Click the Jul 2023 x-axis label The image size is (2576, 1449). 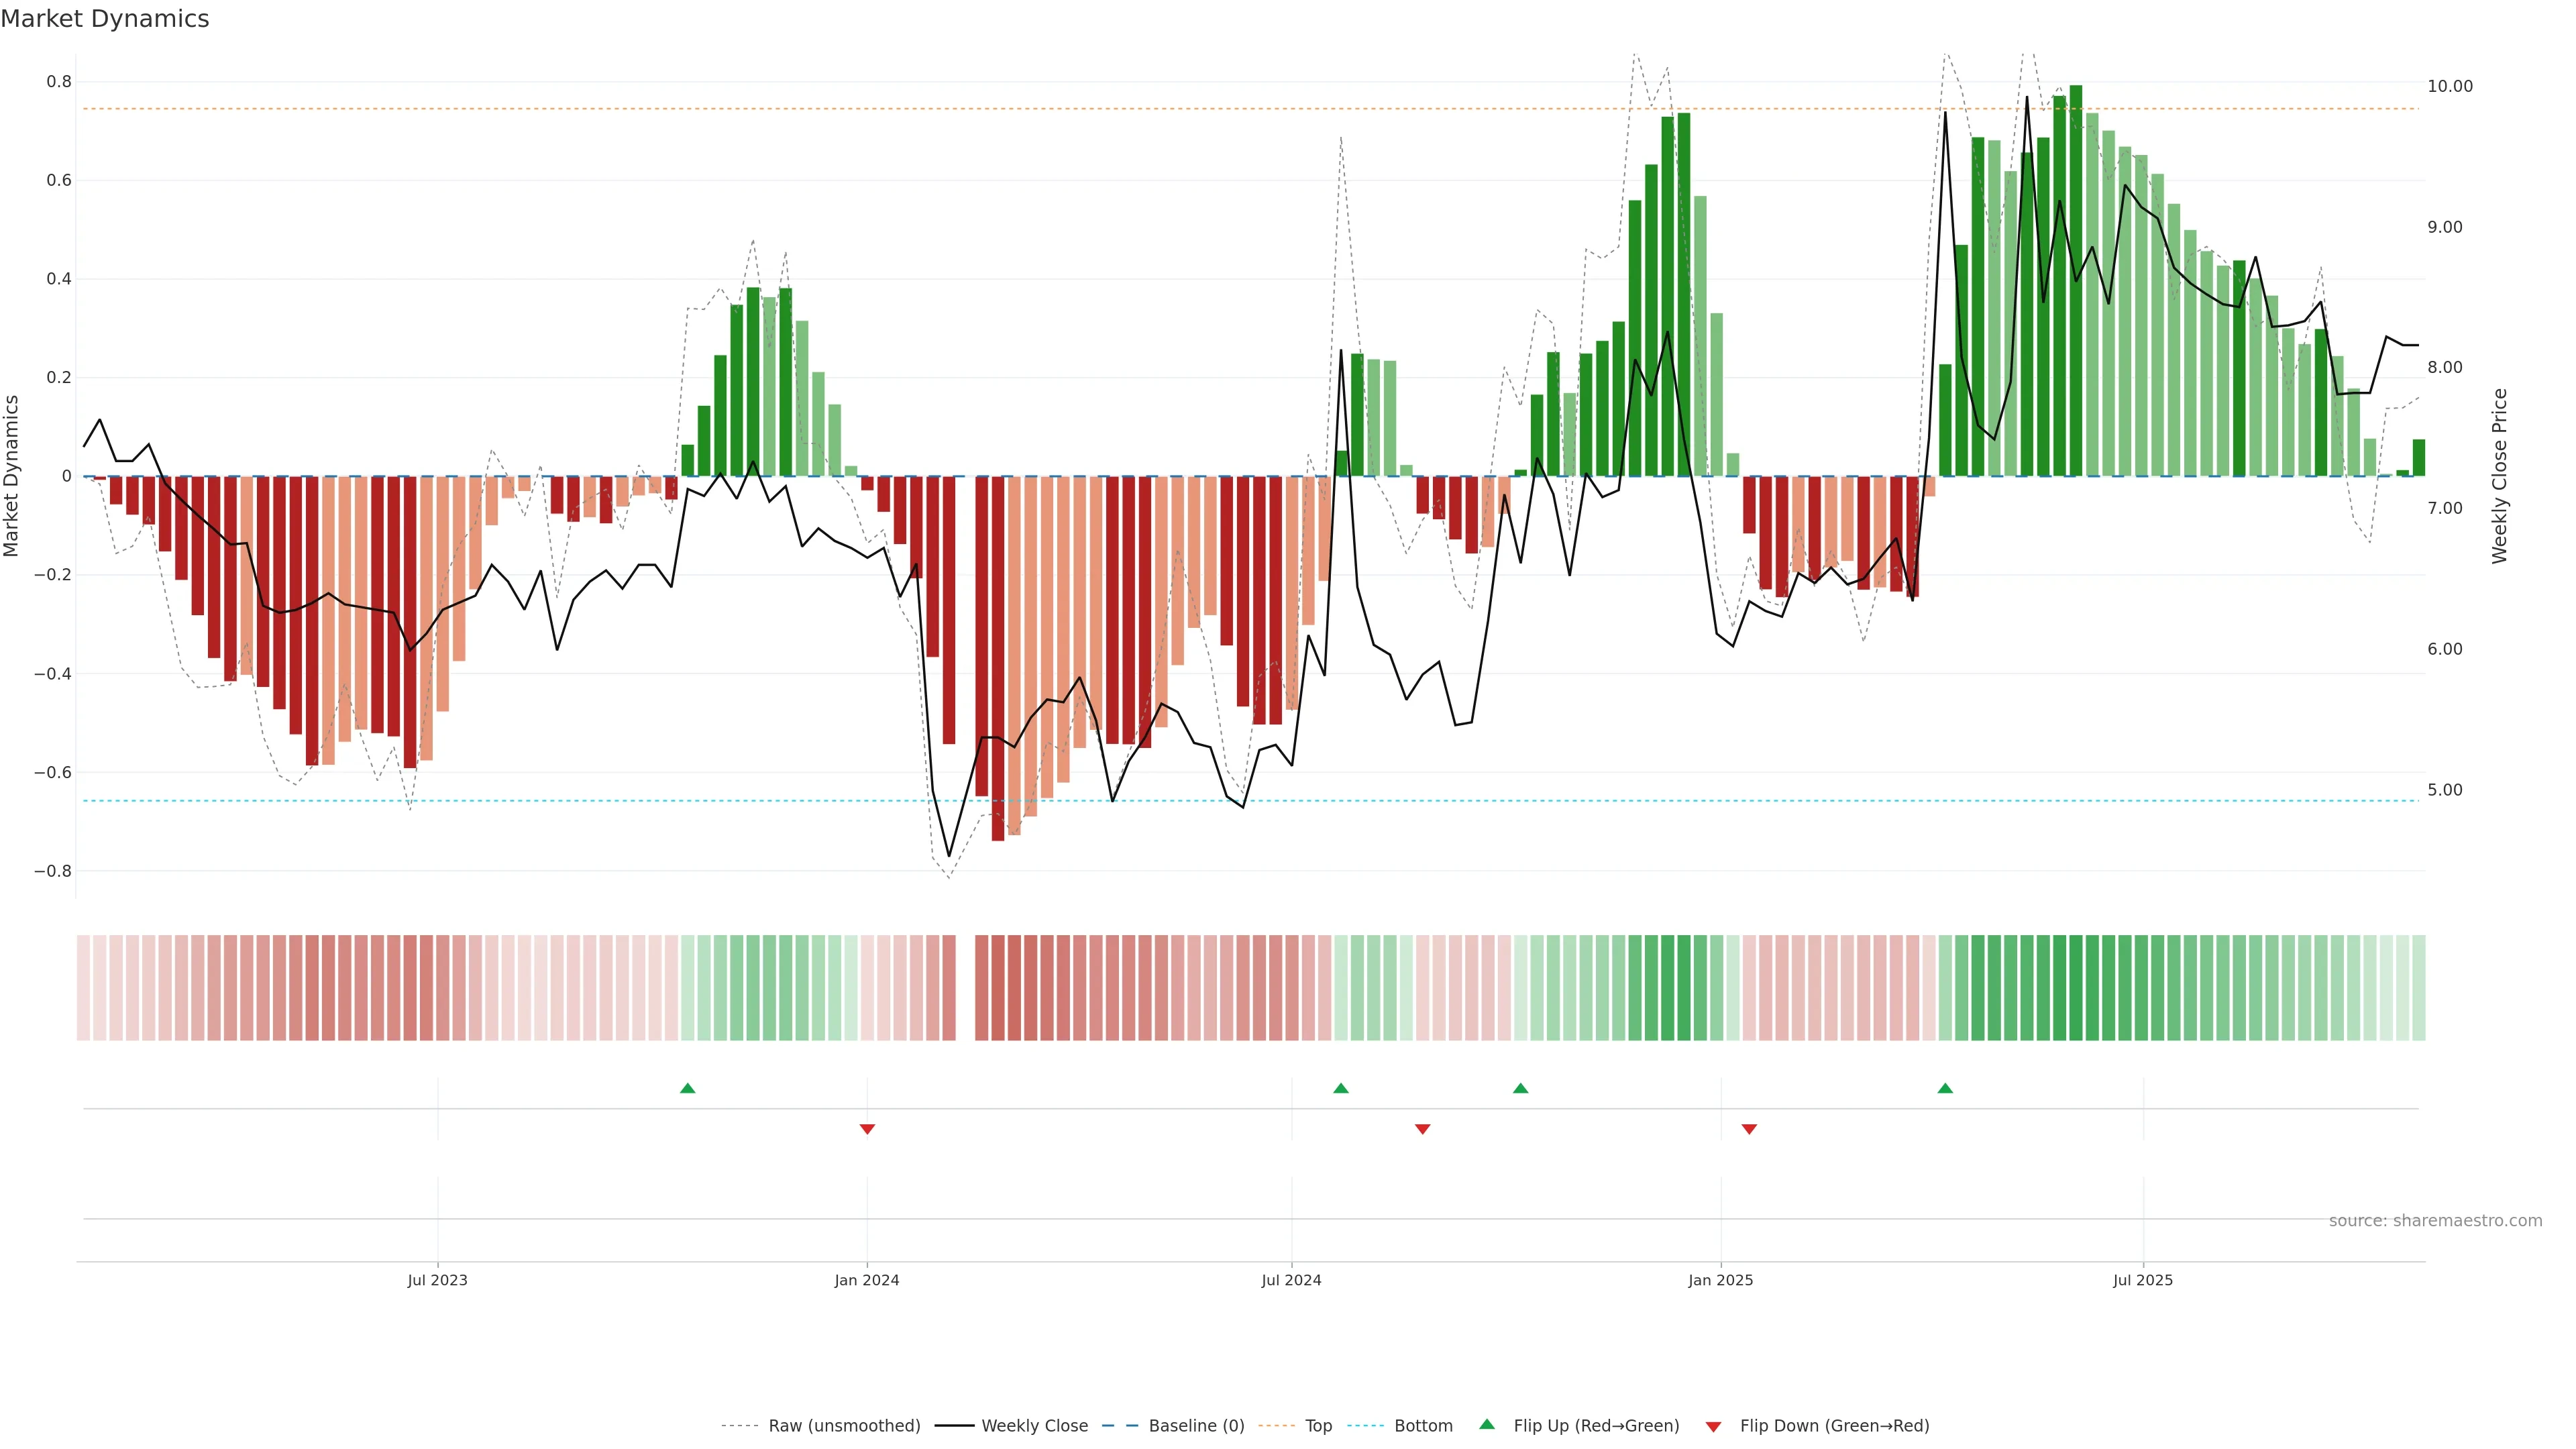[x=437, y=1280]
